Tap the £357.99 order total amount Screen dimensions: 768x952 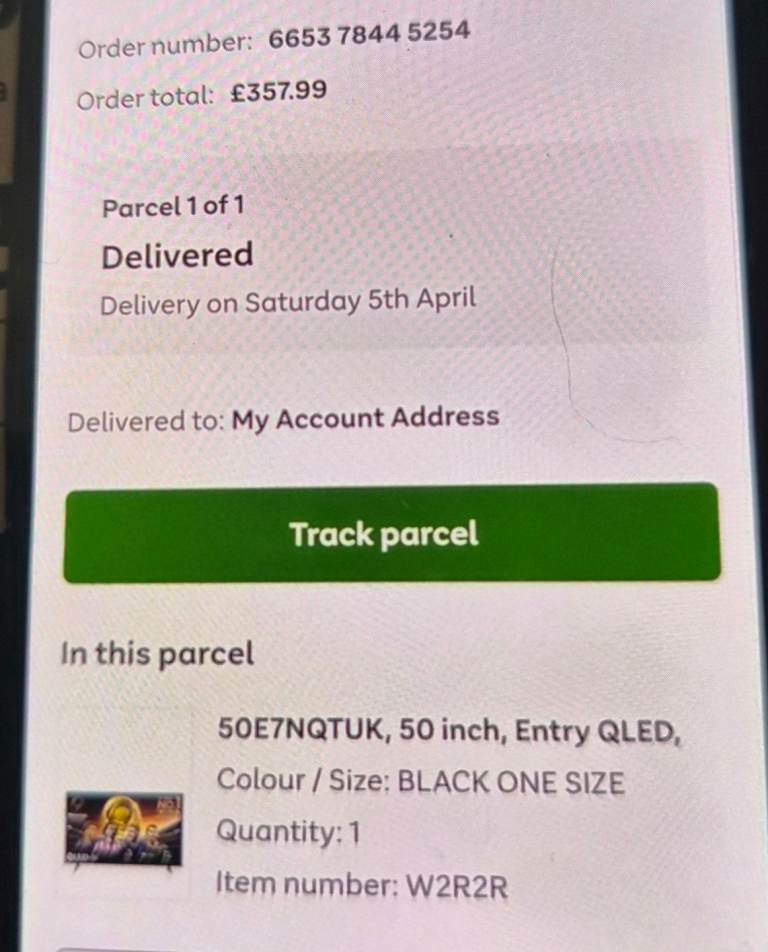pyautogui.click(x=279, y=92)
